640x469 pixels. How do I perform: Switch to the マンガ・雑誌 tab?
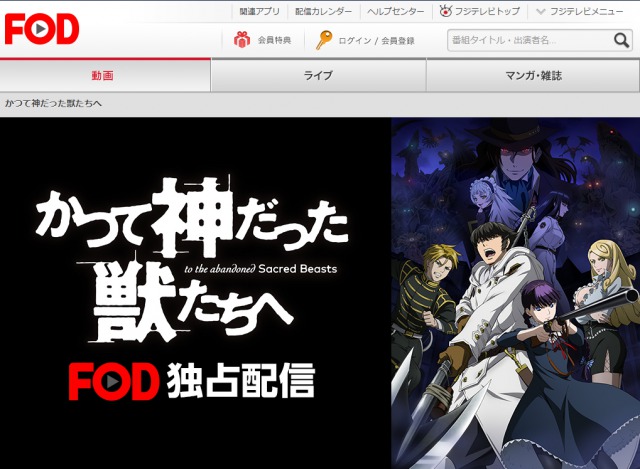533,76
